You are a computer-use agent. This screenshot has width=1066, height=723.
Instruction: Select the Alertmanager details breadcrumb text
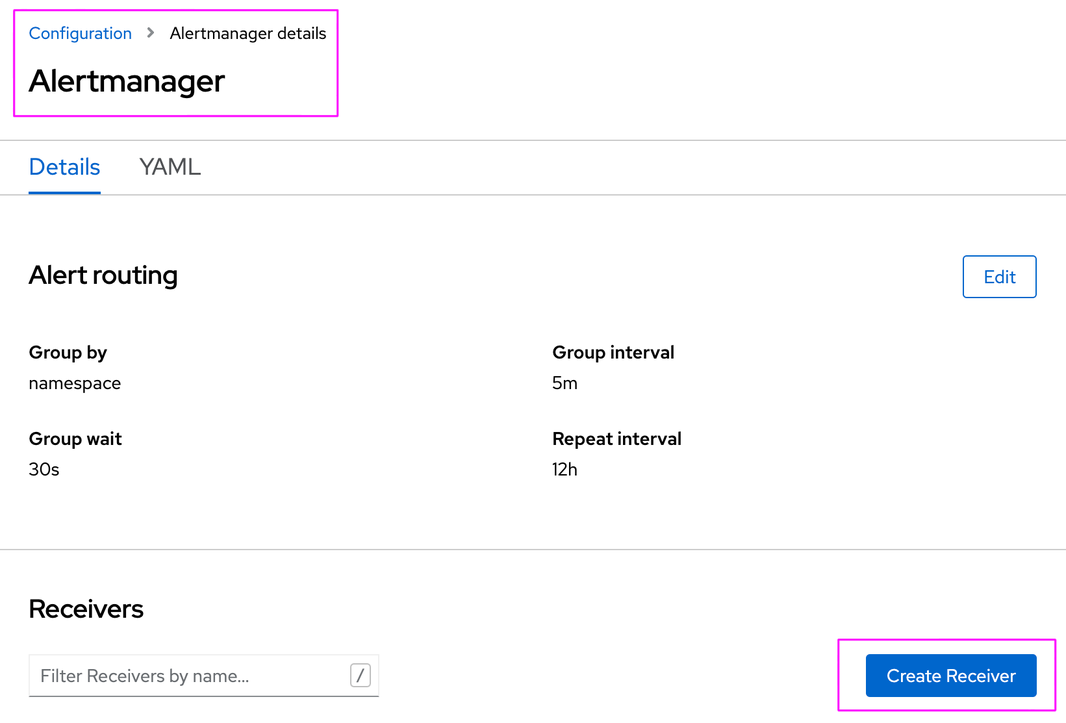248,33
